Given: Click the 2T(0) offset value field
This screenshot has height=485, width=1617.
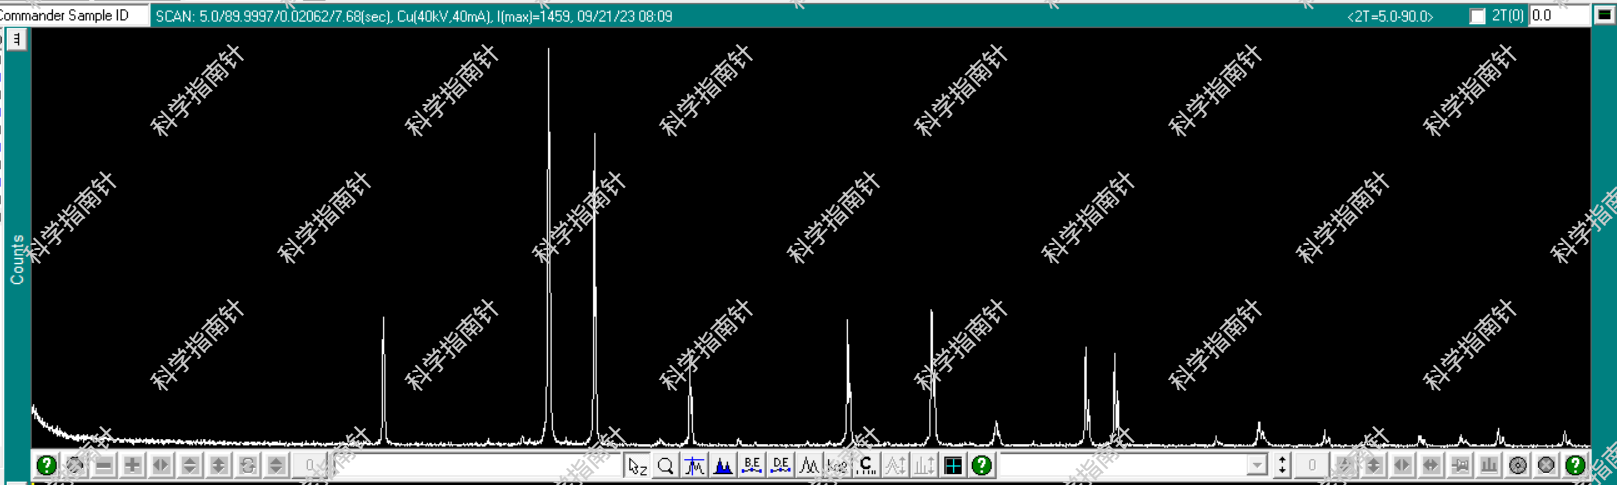Looking at the screenshot, I should (x=1556, y=16).
